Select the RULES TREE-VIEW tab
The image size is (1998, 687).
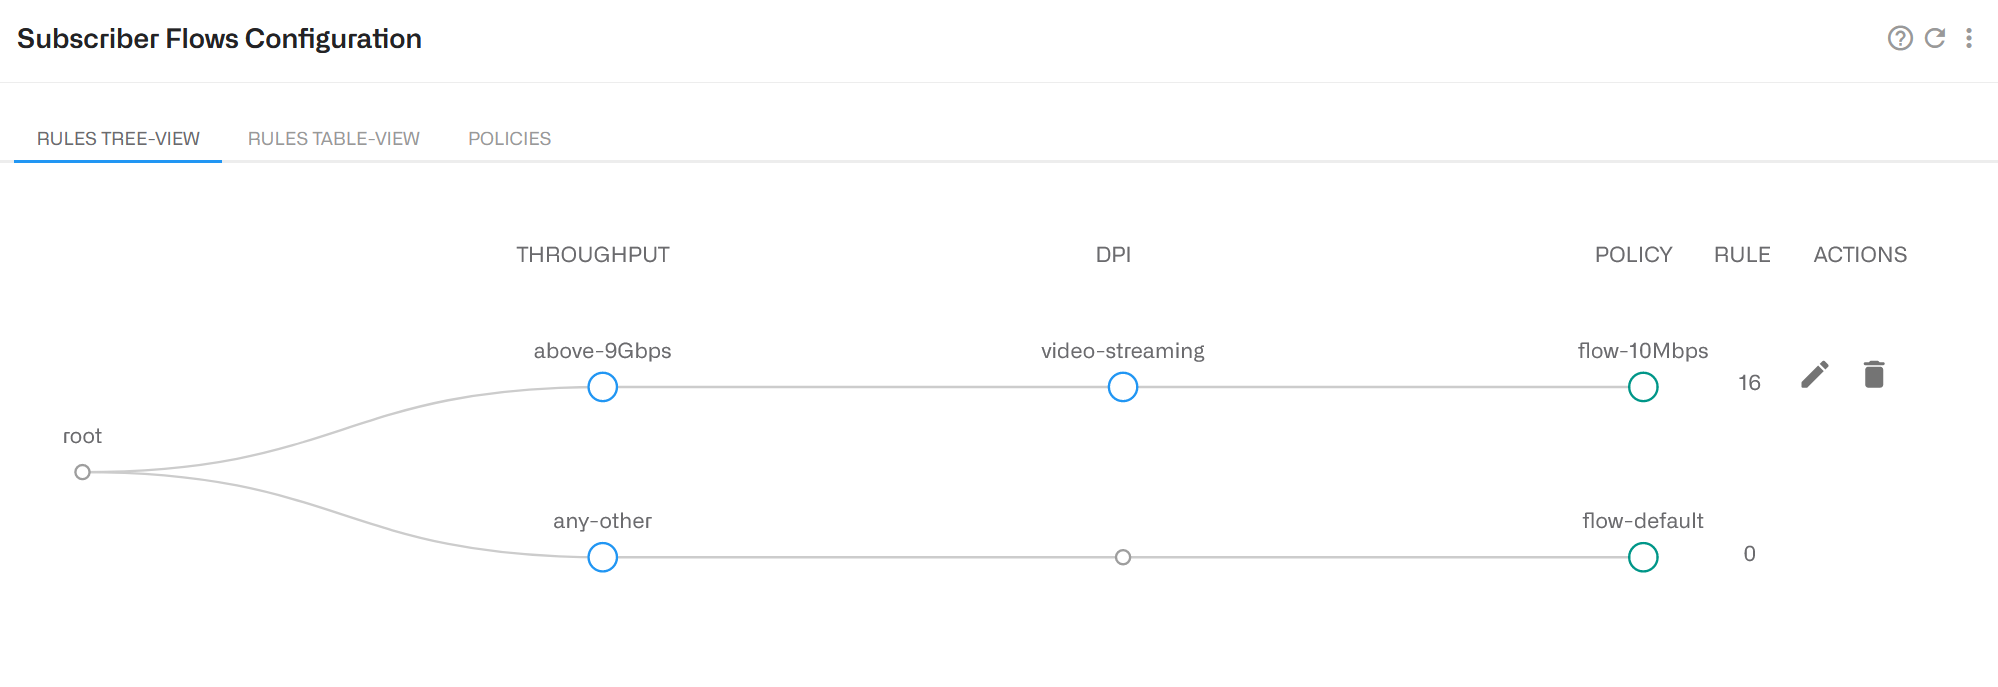(117, 138)
